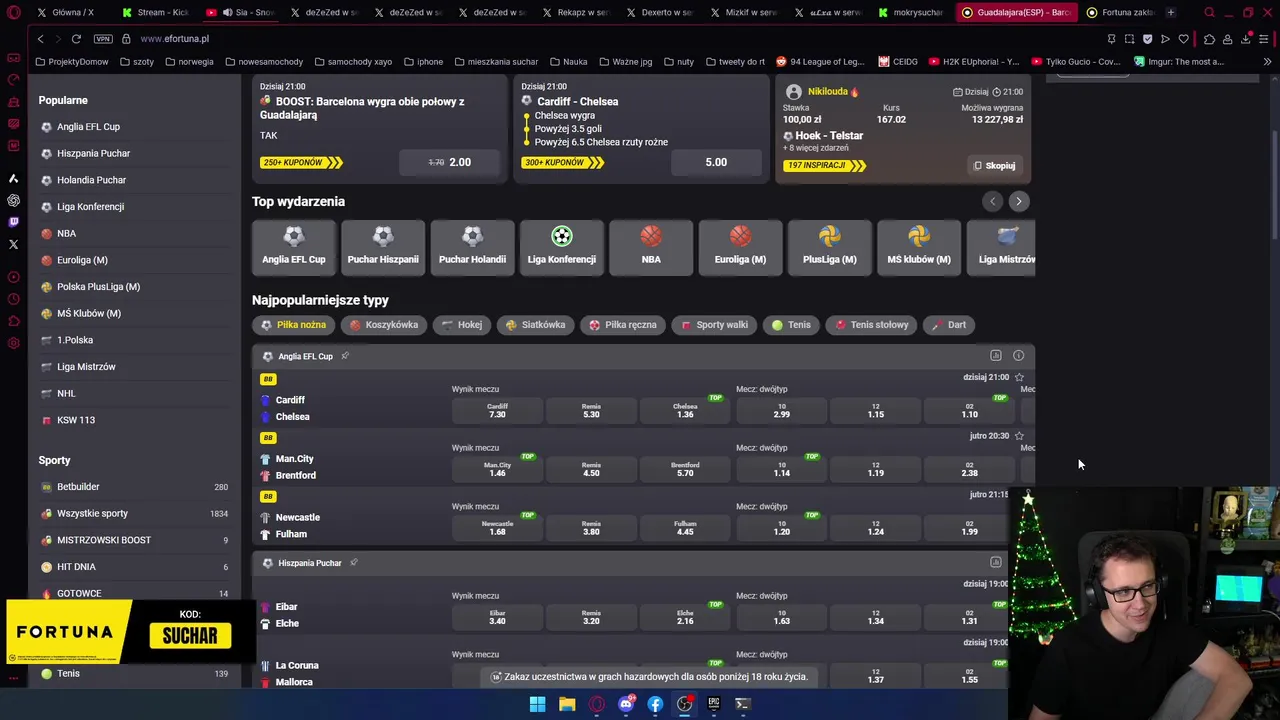Click info icon in Anglia EFL Cup header

point(1018,356)
